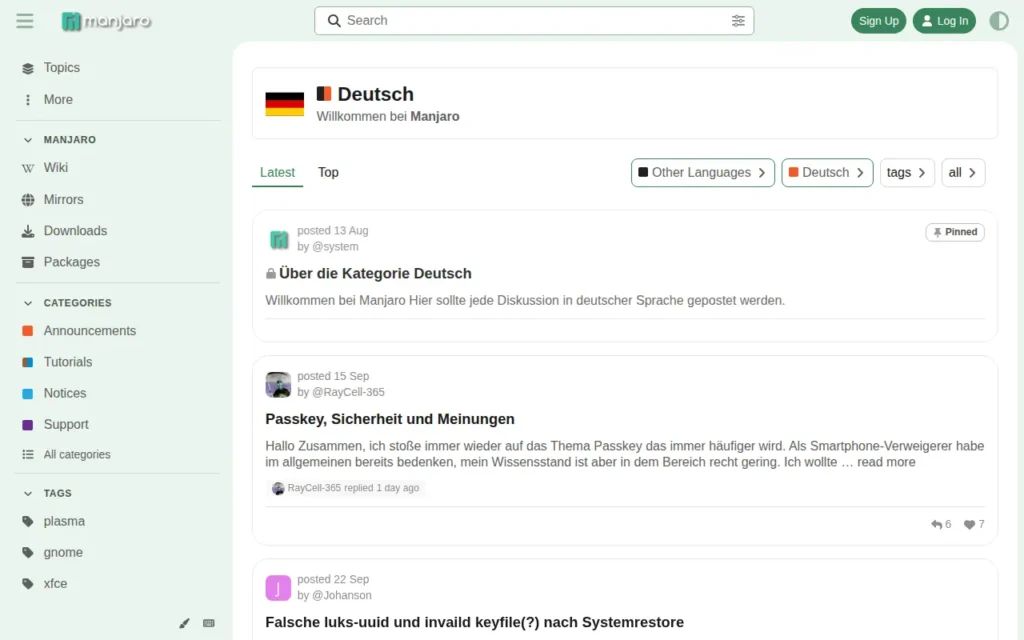
Task: Click the search magnifier icon
Action: click(x=334, y=21)
